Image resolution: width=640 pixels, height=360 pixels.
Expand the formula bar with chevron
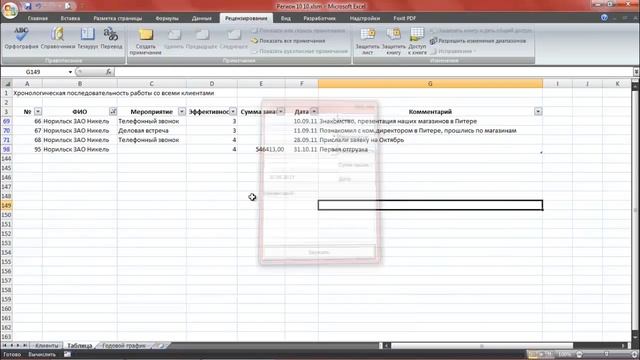coord(636,72)
